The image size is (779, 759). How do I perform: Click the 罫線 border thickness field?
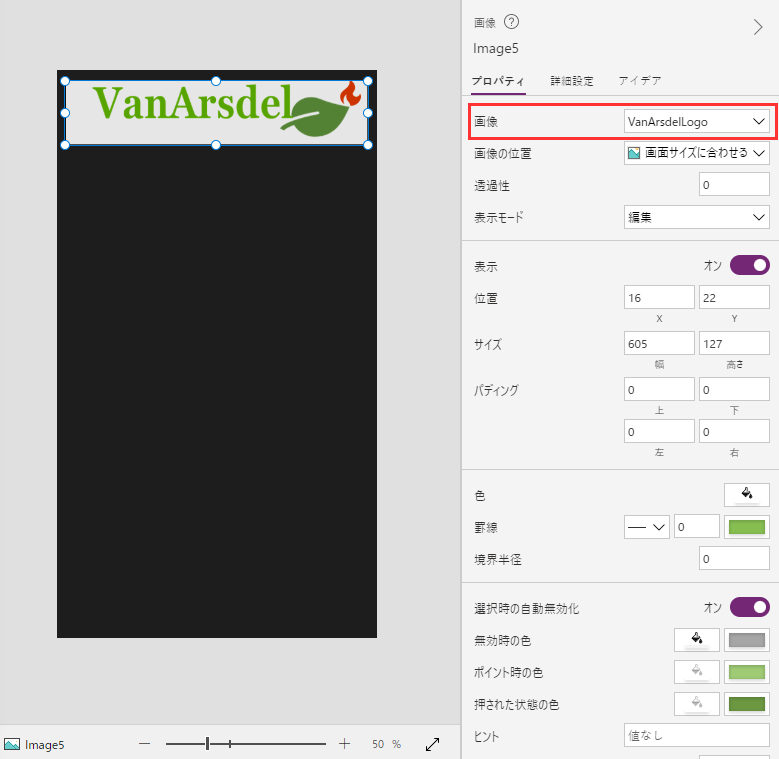[x=697, y=527]
